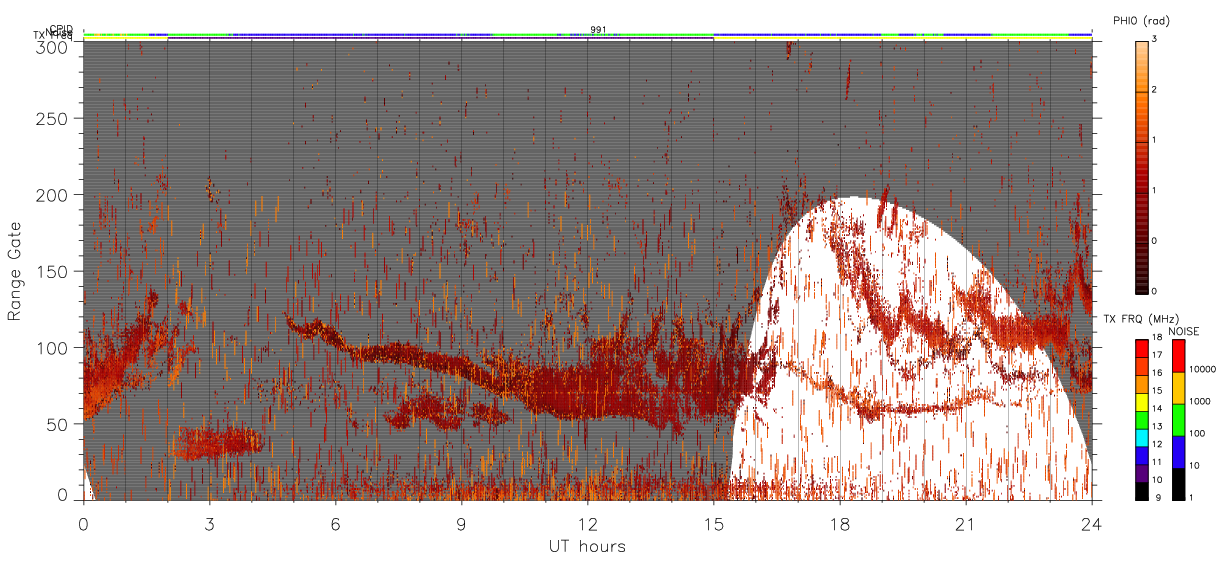Image resolution: width=1228 pixels, height=567 pixels.
Task: Select the black segment of the NOISE legend
Action: pyautogui.click(x=1179, y=482)
